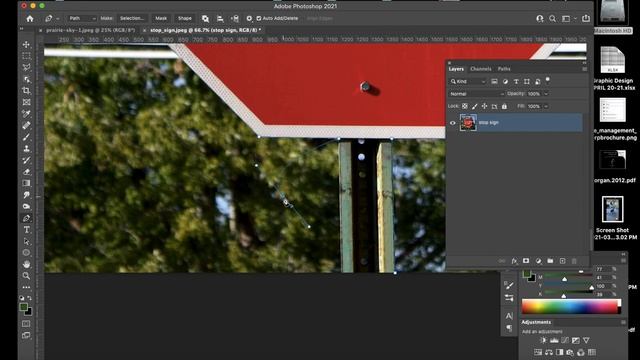Toggle lock position icon
Image resolution: width=640 pixels, height=360 pixels.
484,107
